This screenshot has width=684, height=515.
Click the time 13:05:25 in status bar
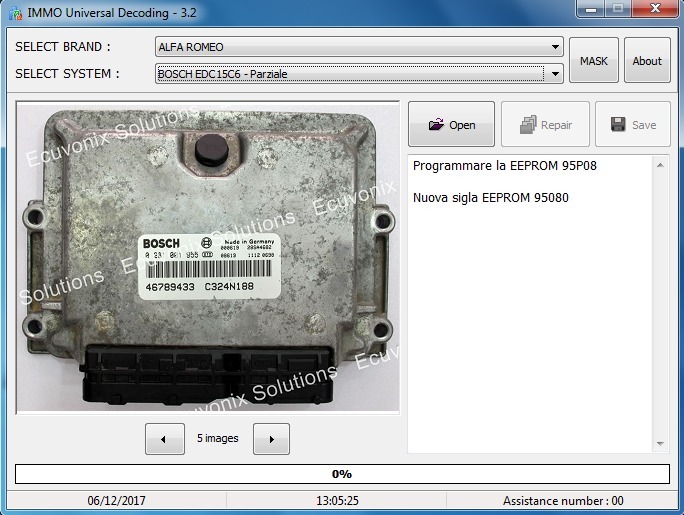click(337, 501)
